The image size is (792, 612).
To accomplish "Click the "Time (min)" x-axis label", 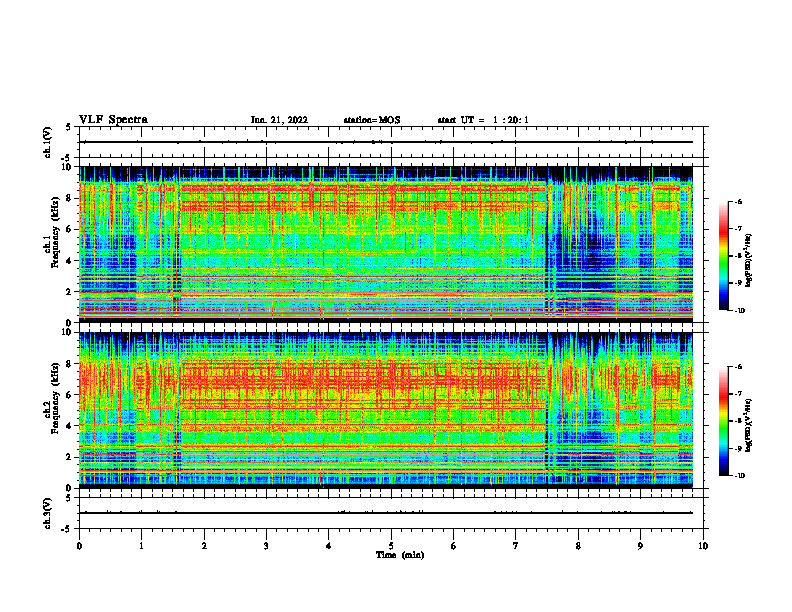I will pyautogui.click(x=400, y=555).
